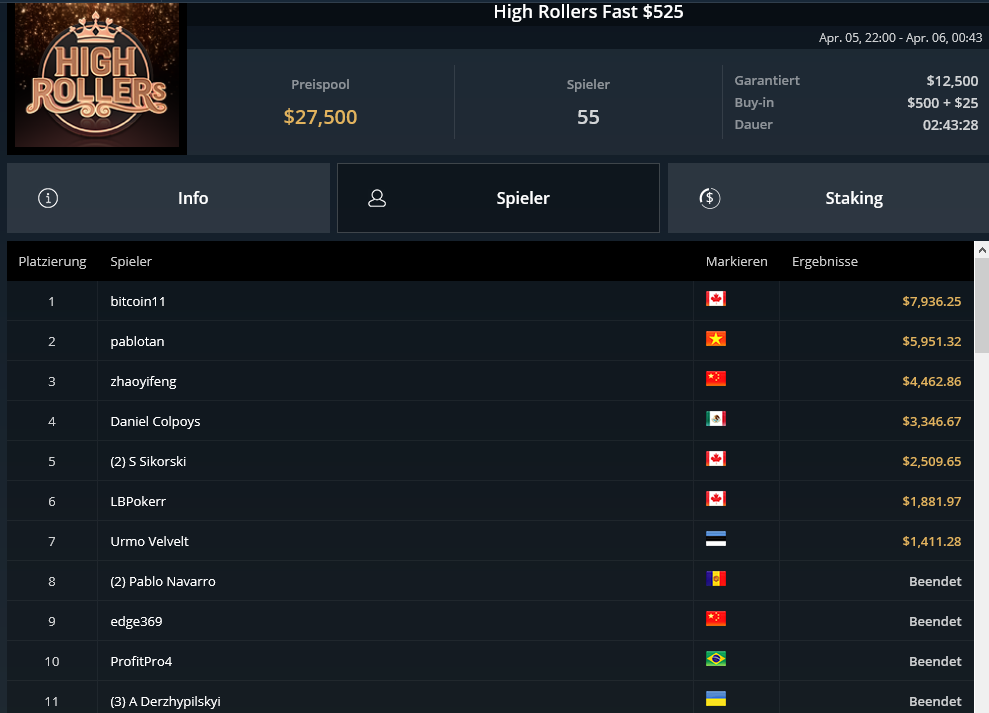Switch to the Spieler tab

coord(498,198)
